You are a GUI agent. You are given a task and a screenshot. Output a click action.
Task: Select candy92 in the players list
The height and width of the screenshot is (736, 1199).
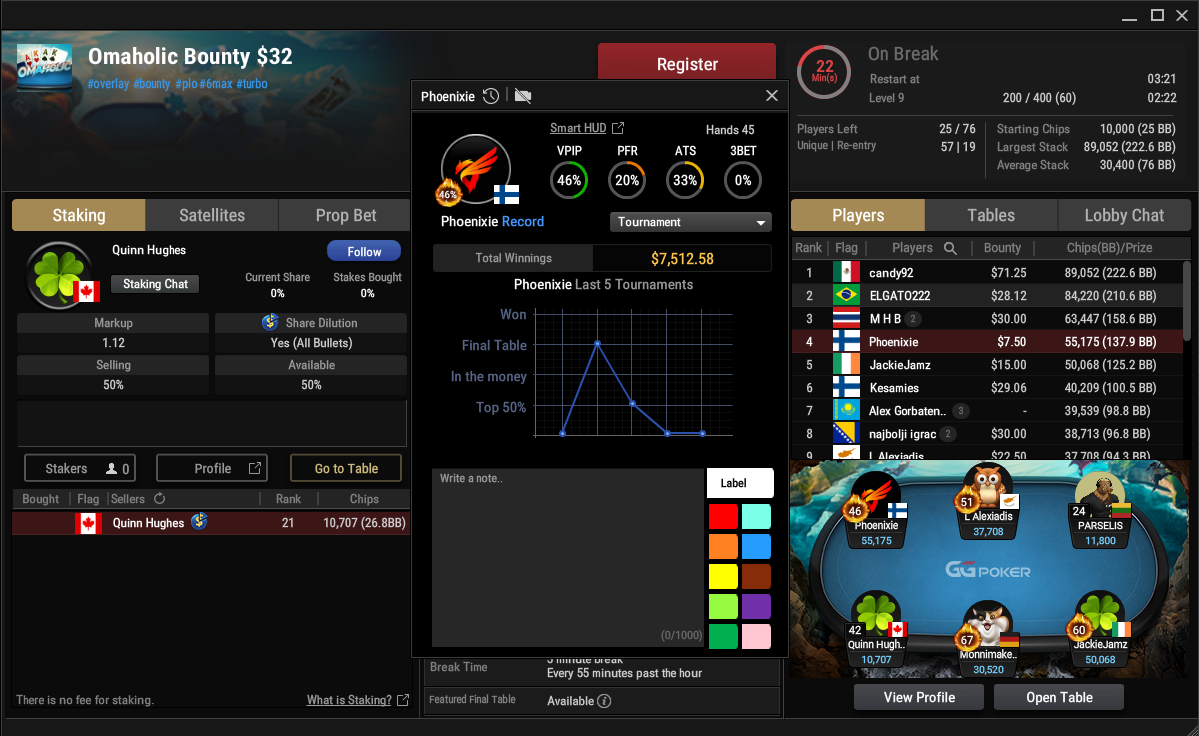987,273
